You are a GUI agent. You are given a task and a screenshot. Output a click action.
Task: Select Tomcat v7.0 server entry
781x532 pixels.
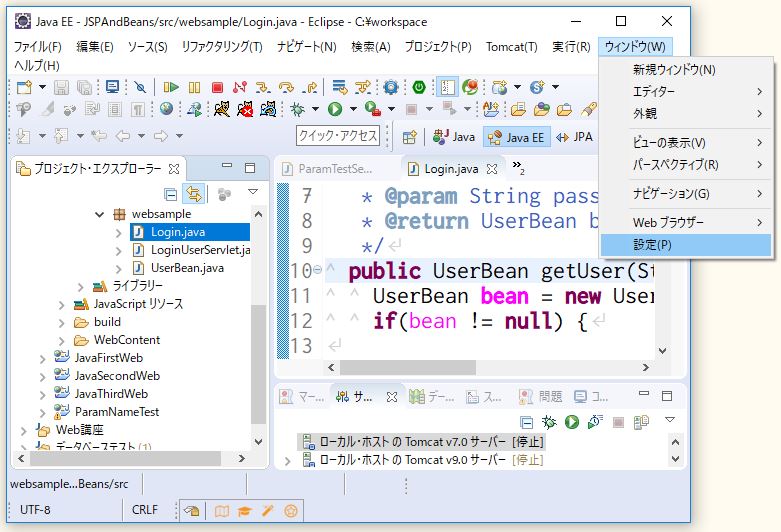tap(423, 442)
